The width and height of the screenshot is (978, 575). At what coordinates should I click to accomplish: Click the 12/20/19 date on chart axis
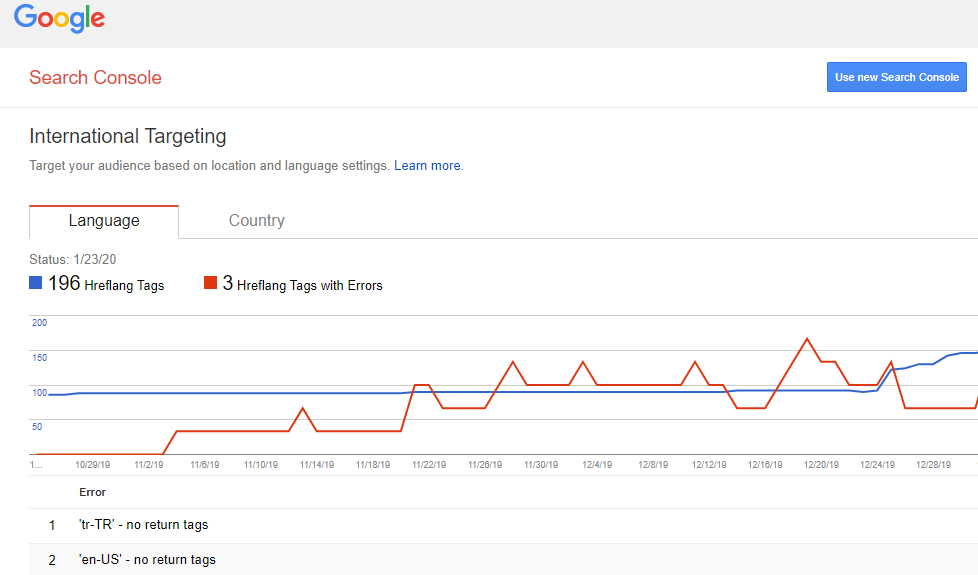pyautogui.click(x=821, y=465)
